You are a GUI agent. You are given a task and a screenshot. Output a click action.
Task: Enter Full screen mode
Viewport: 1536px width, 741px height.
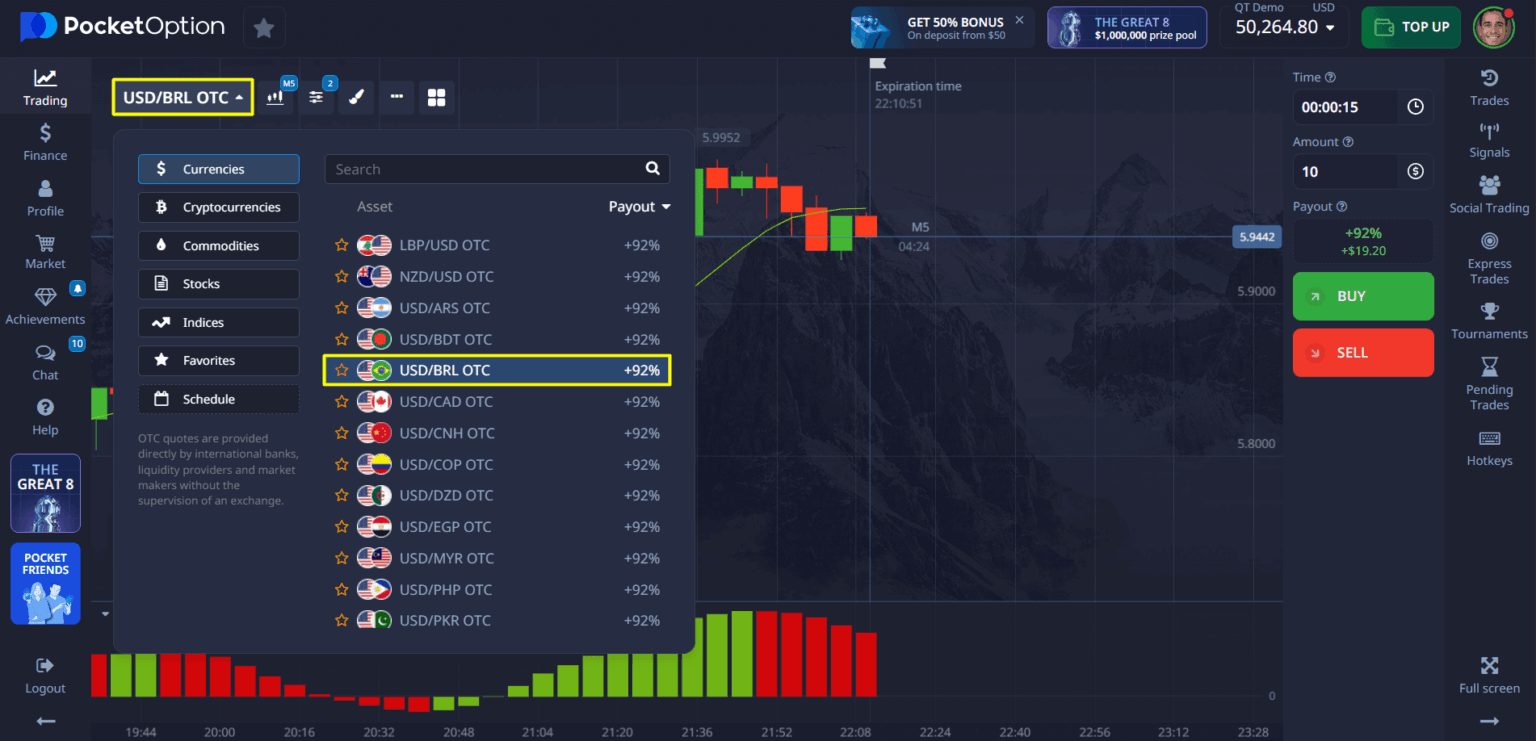[1489, 675]
